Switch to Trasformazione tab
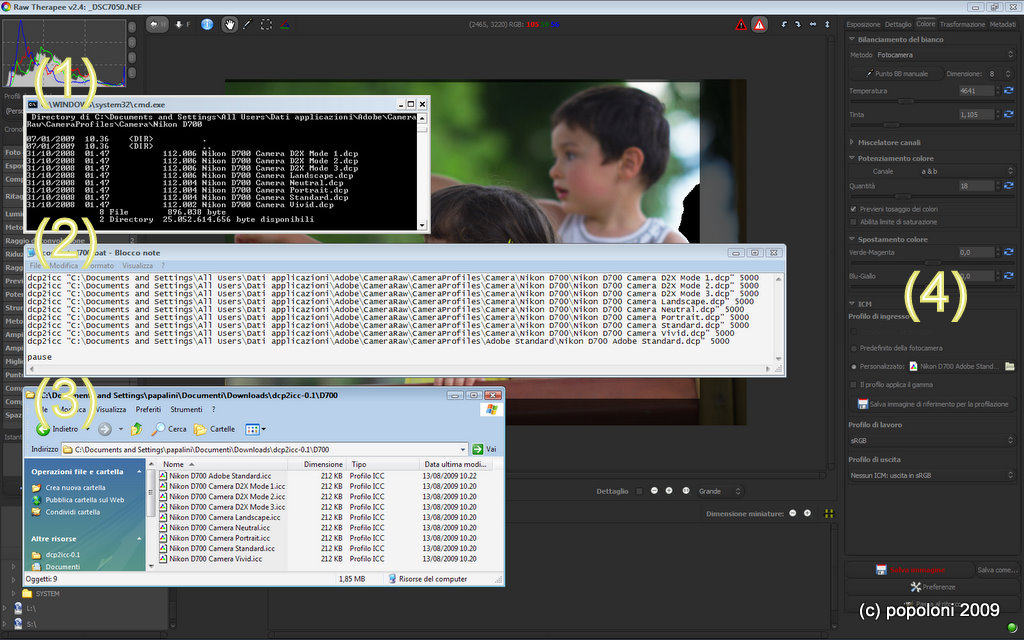Screen dimensions: 1024x640 [962, 24]
